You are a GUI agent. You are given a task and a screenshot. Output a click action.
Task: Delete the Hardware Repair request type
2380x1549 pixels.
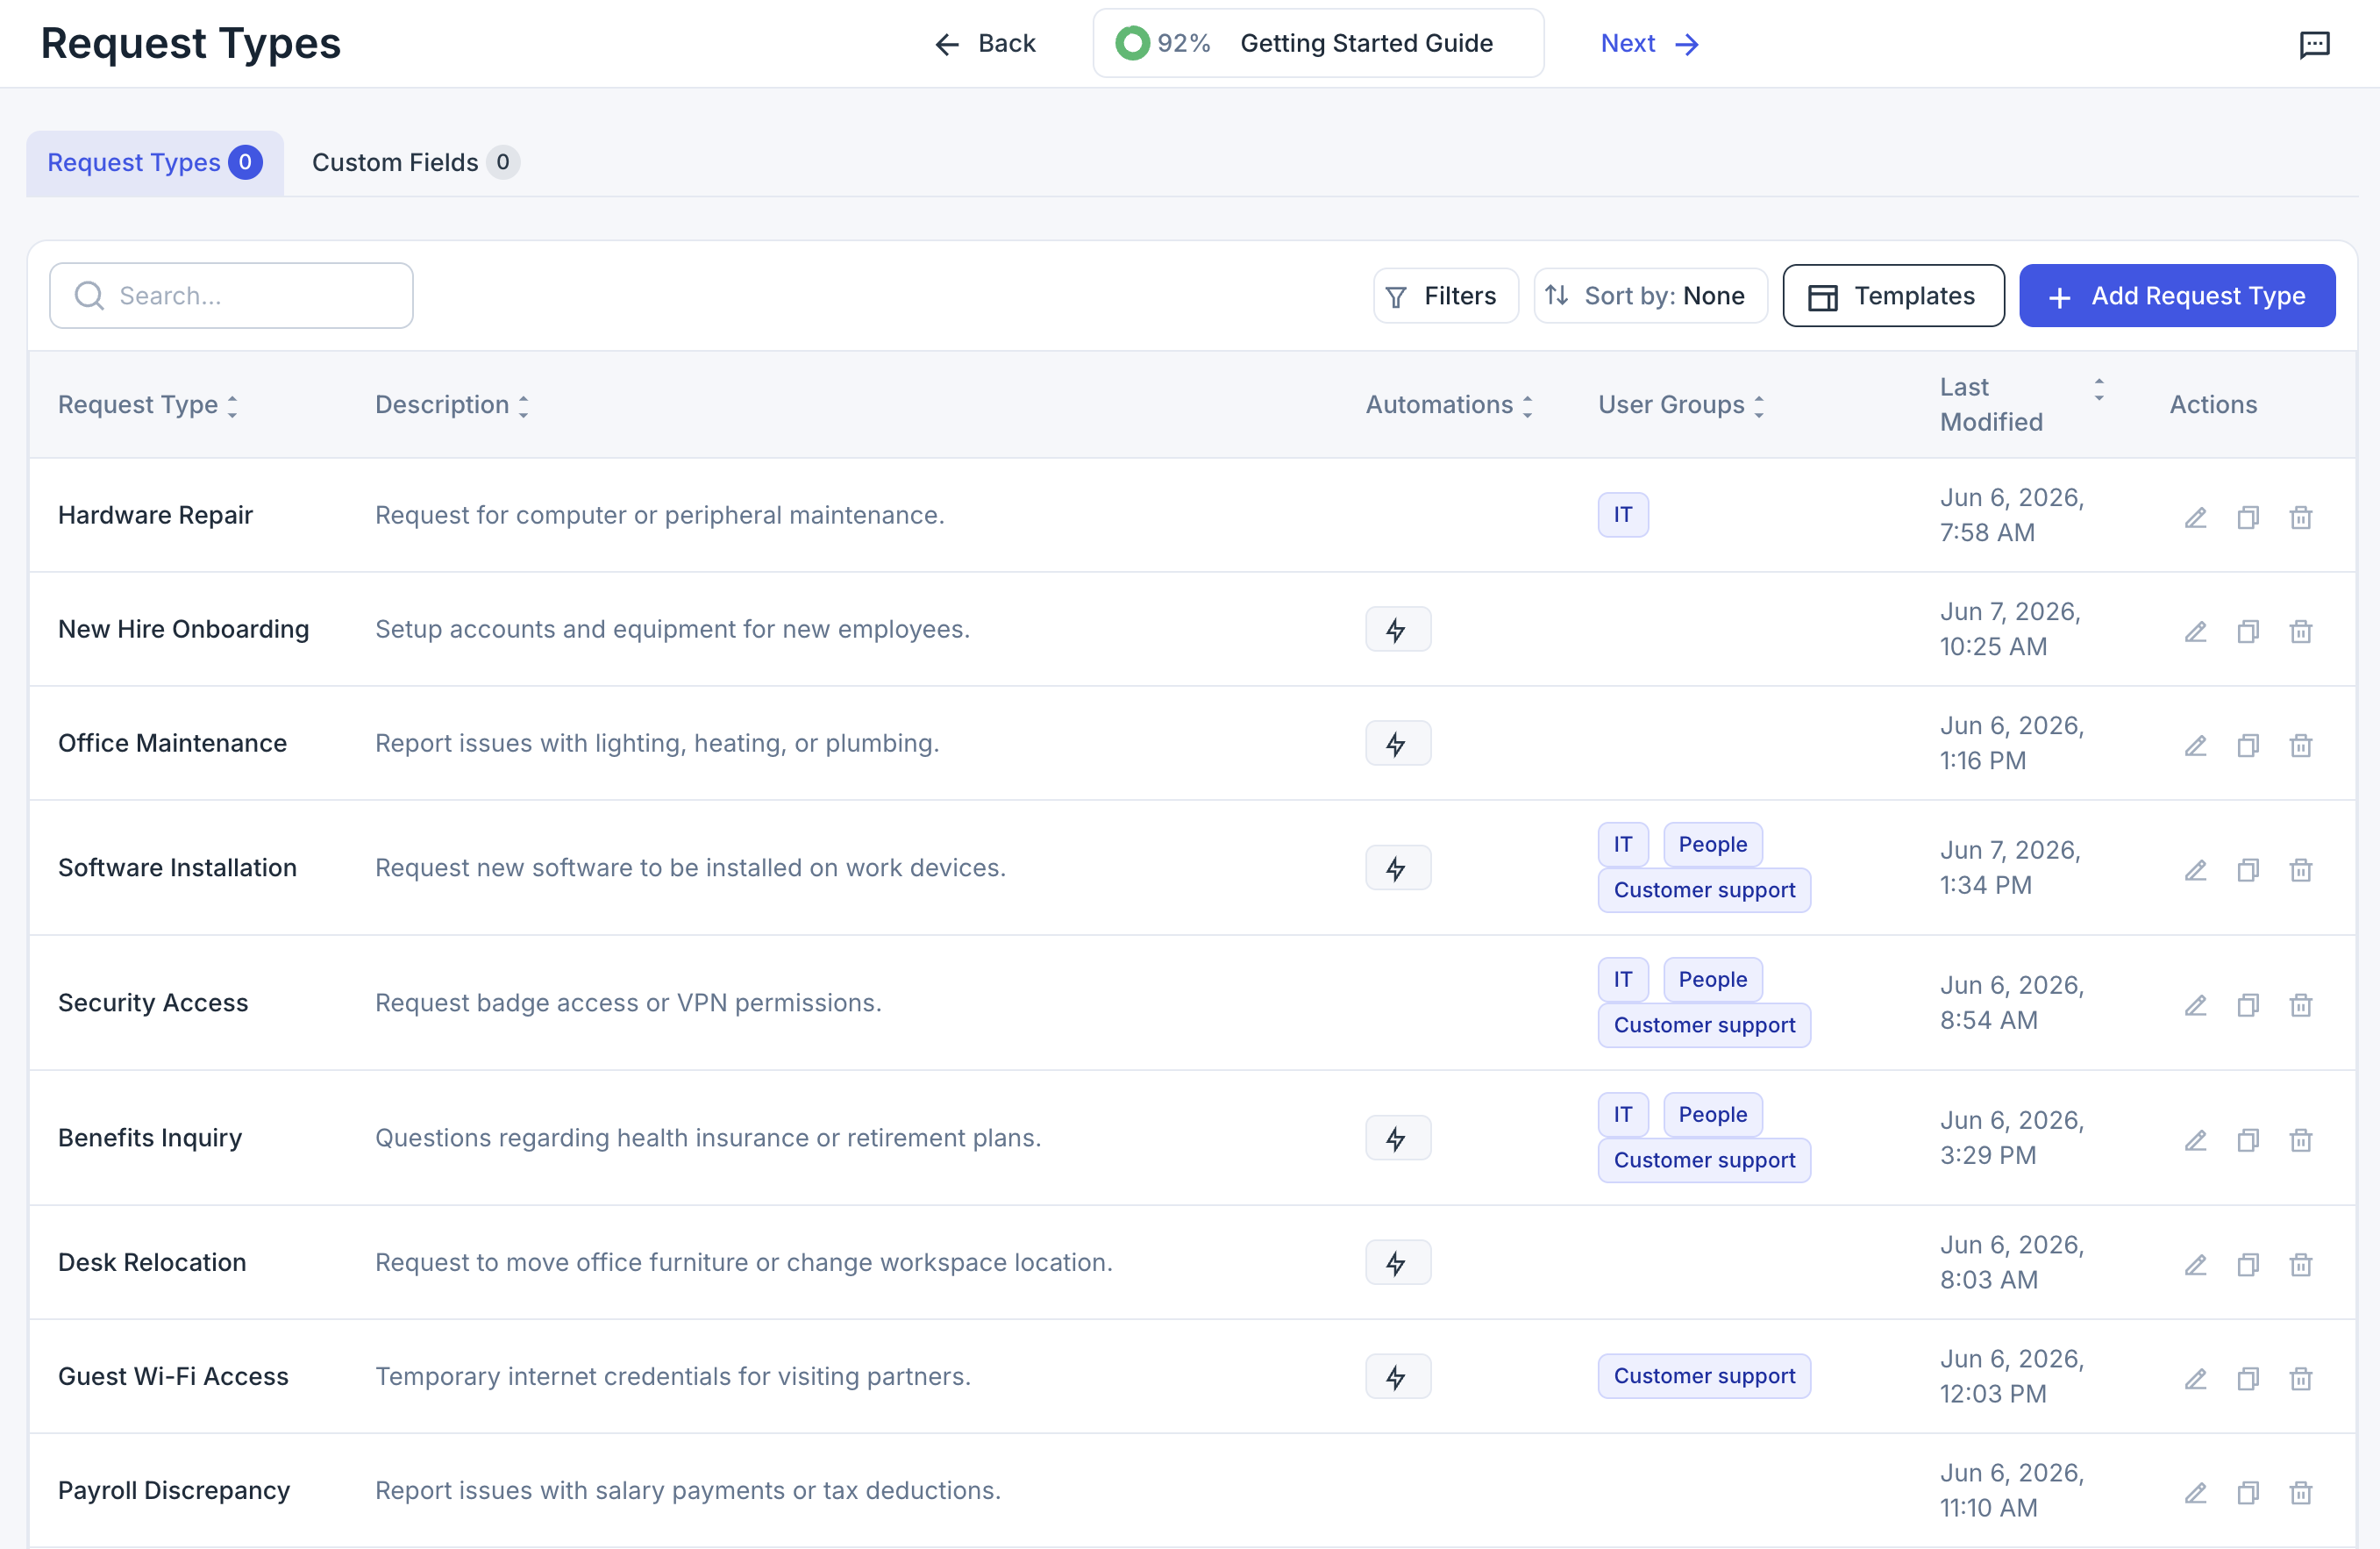click(2301, 517)
